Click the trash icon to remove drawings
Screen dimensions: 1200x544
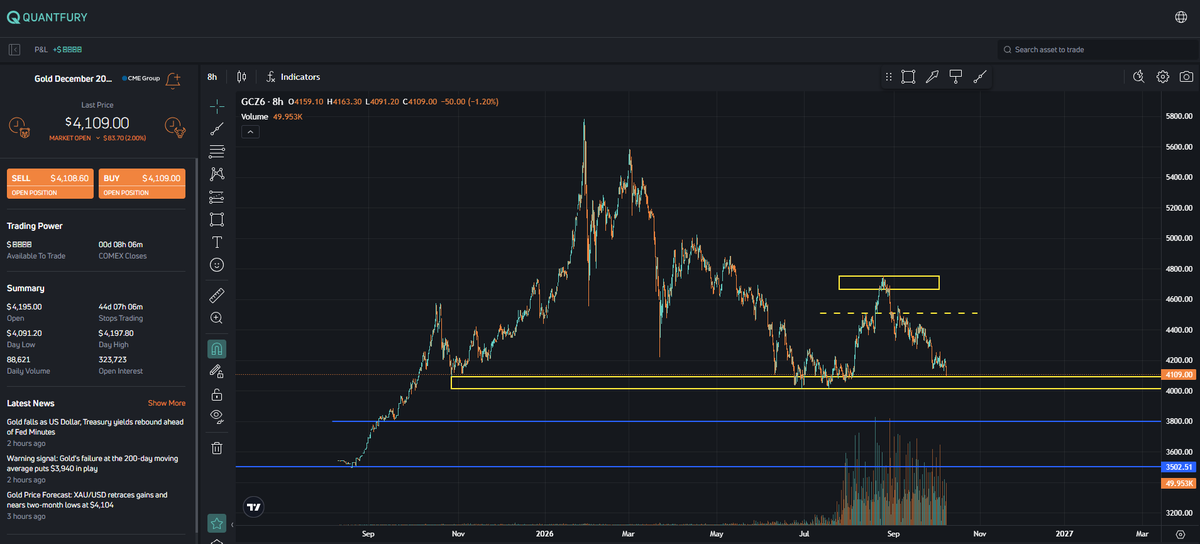pos(217,448)
